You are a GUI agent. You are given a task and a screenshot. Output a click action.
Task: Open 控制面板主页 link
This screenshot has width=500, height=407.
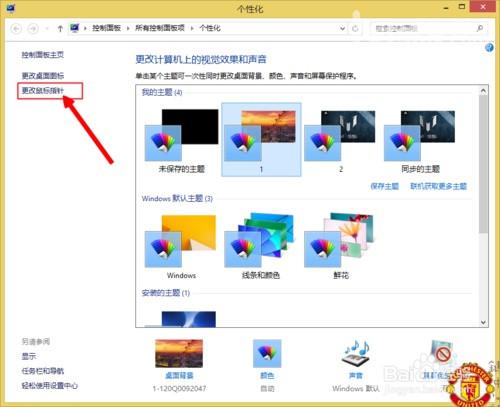(43, 55)
